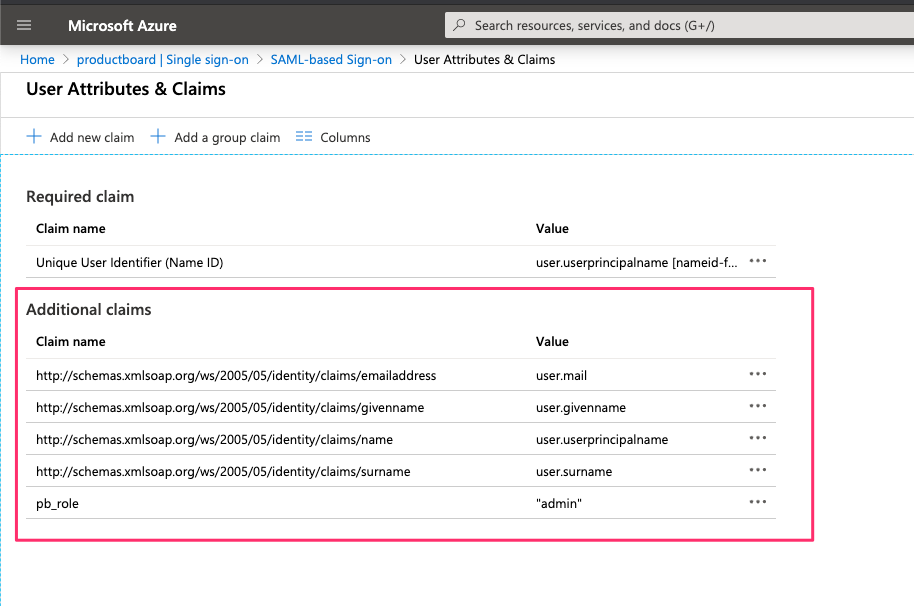Select the emailaddress claim name
The width and height of the screenshot is (914, 606).
236,376
